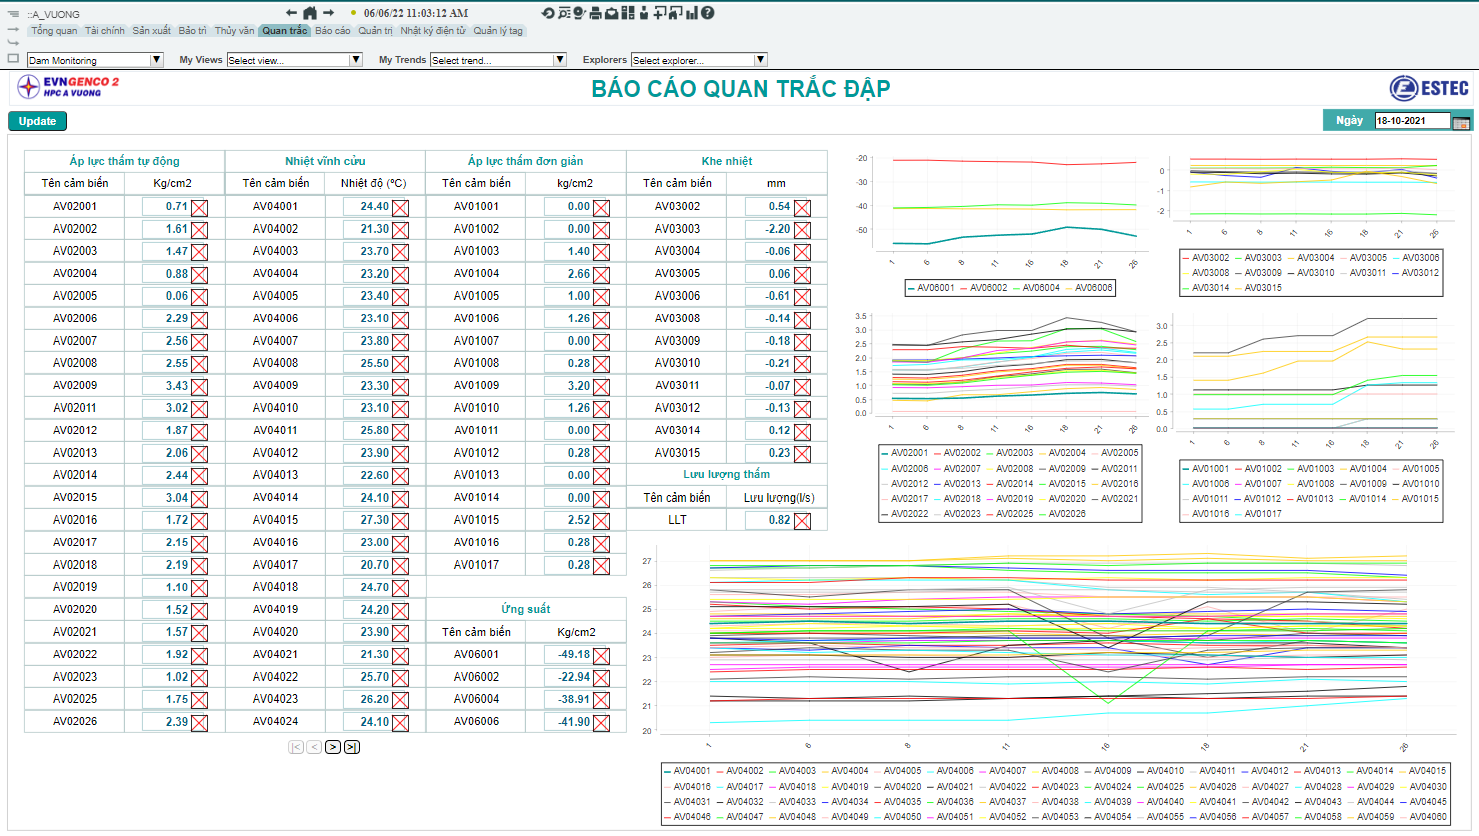
Task: Click the refresh icon in top toolbar
Action: click(x=548, y=13)
